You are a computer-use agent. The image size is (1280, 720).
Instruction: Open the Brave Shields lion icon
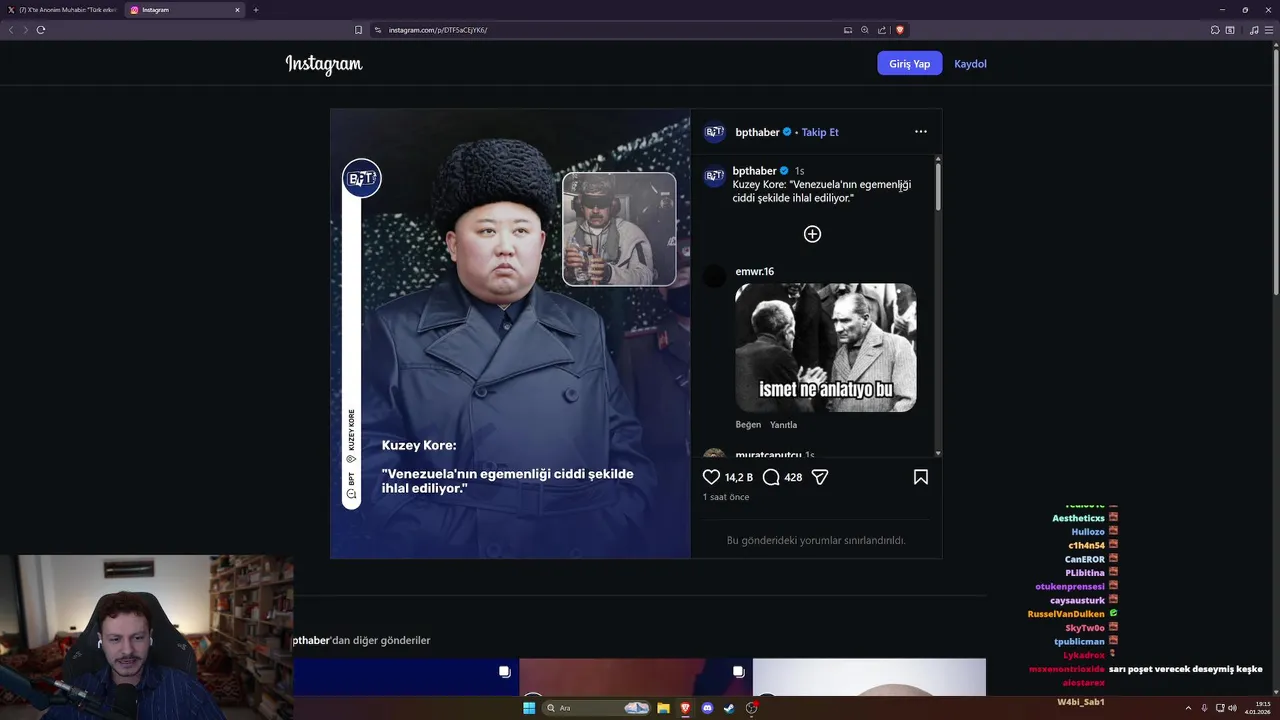[899, 30]
